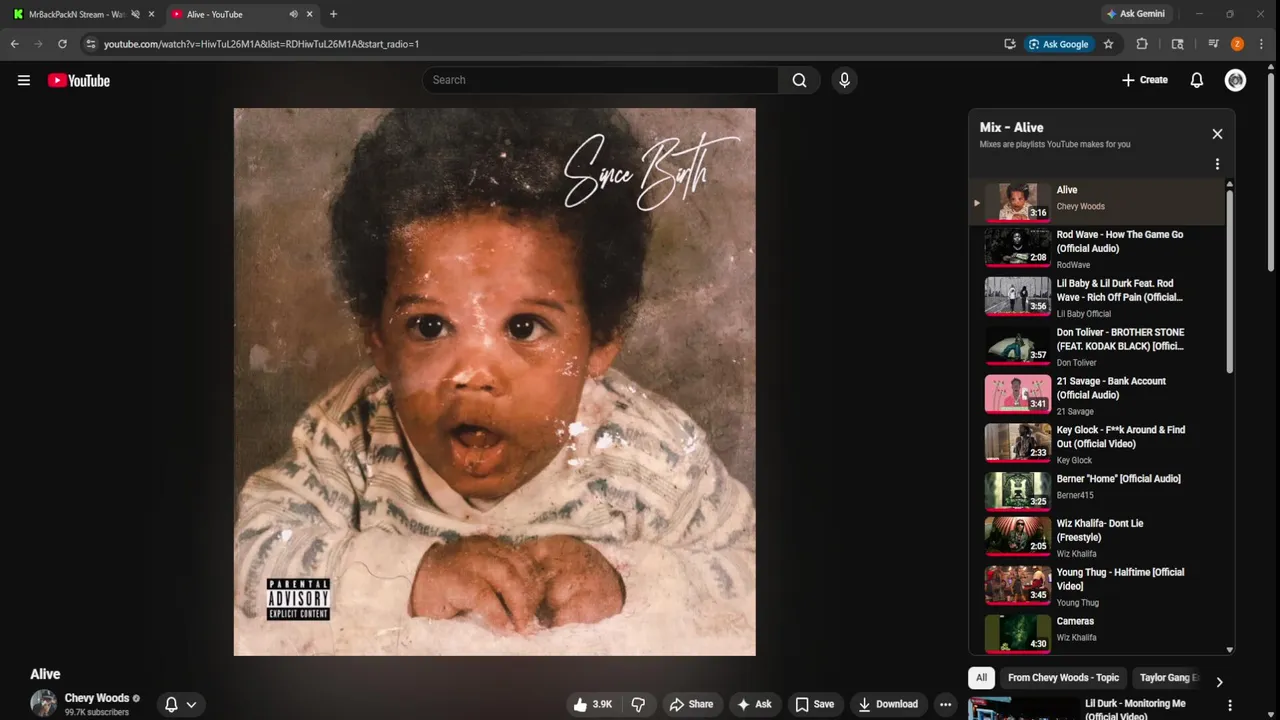The image size is (1280, 720).
Task: Open Ask Gemini in the title bar
Action: pyautogui.click(x=1135, y=14)
